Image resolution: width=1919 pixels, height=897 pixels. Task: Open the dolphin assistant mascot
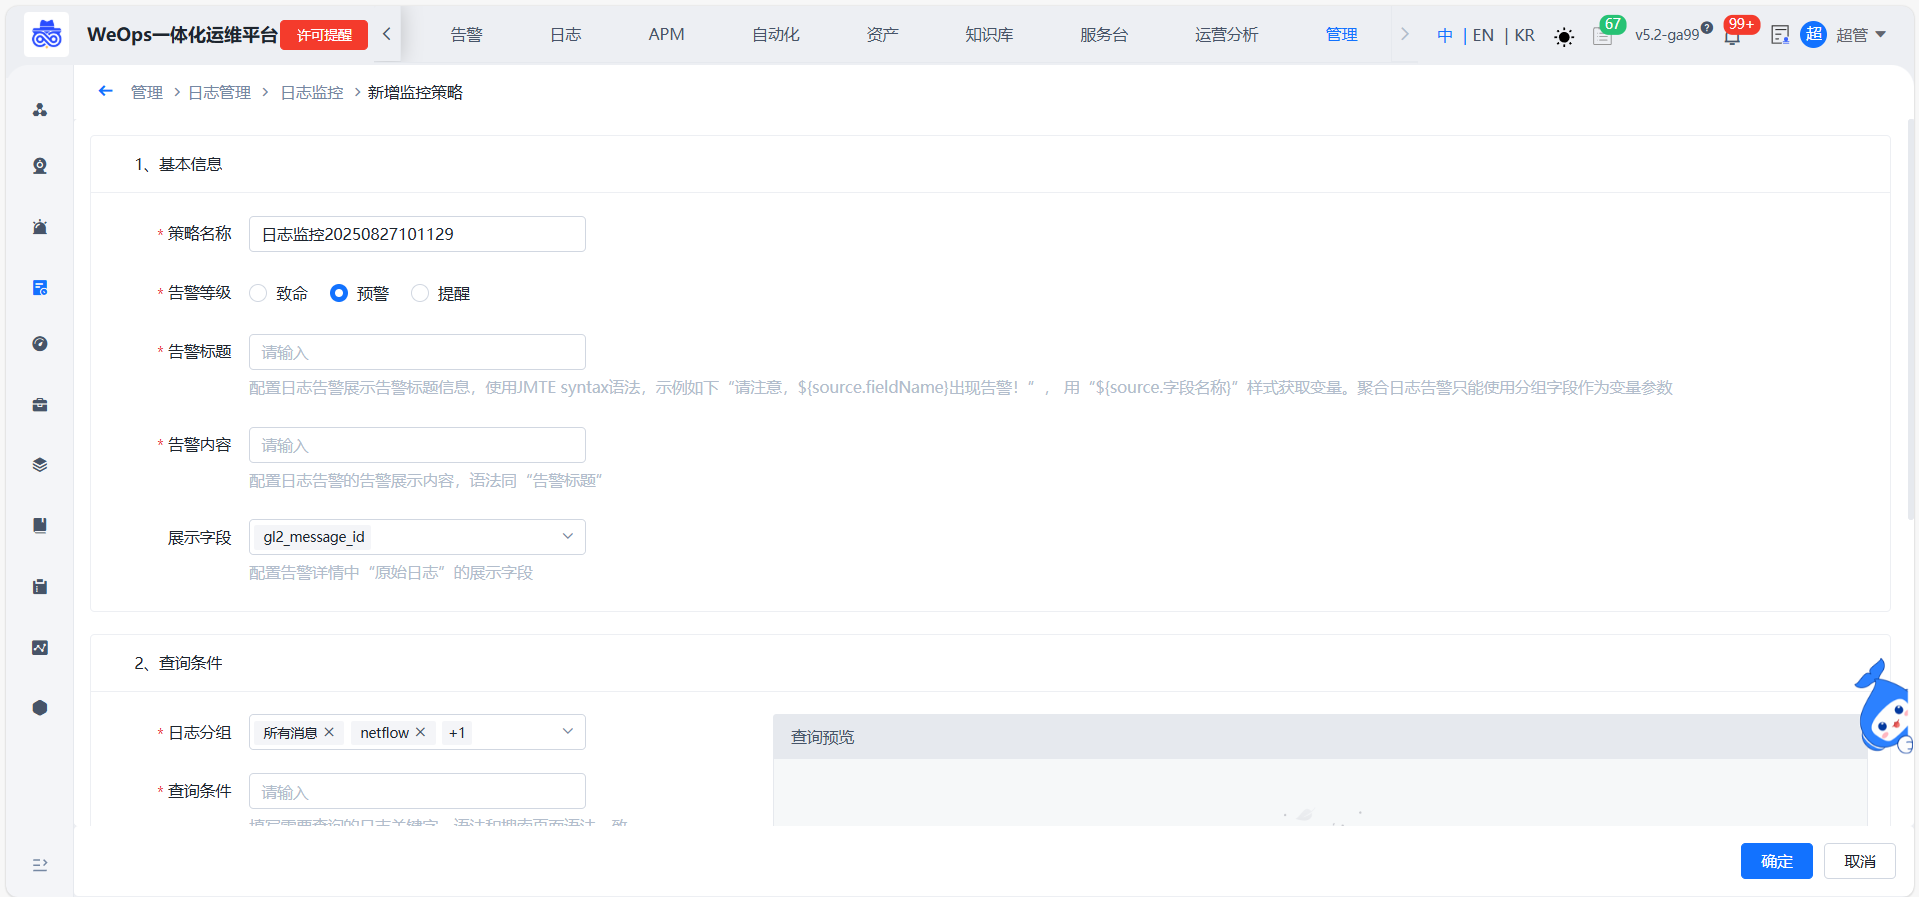click(x=1883, y=708)
